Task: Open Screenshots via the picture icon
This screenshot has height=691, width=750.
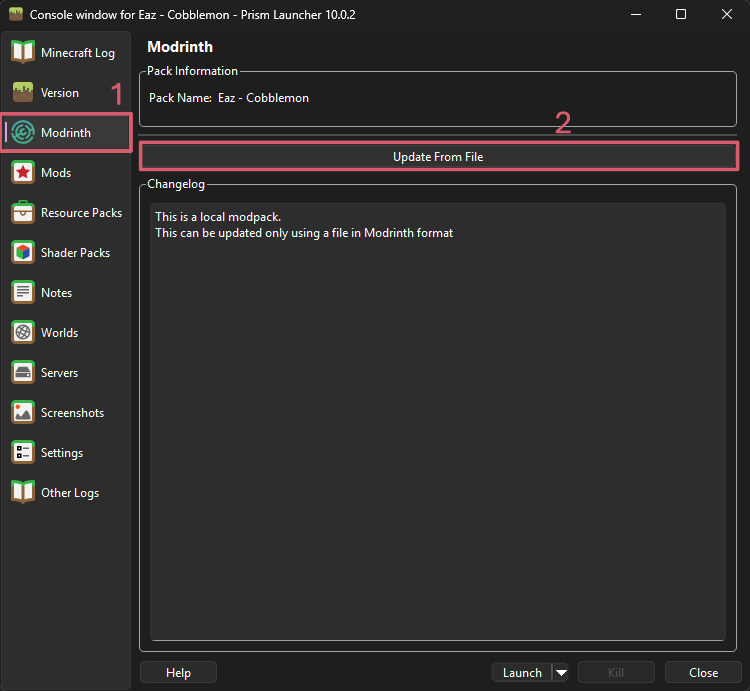Action: 22,413
